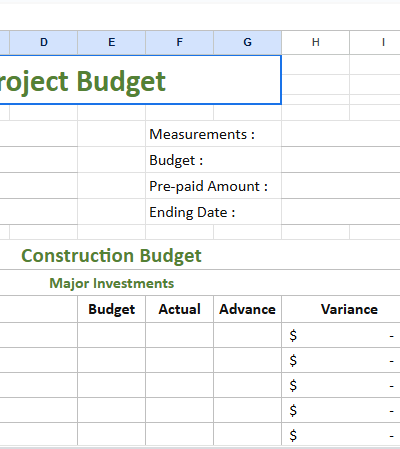Click the Advance column header cell

(248, 309)
